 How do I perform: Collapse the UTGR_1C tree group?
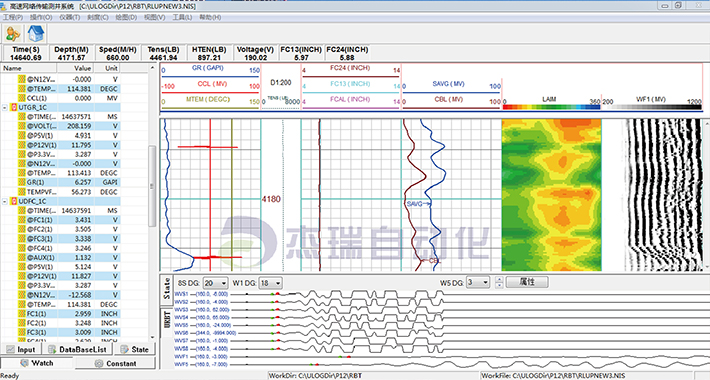5,107
